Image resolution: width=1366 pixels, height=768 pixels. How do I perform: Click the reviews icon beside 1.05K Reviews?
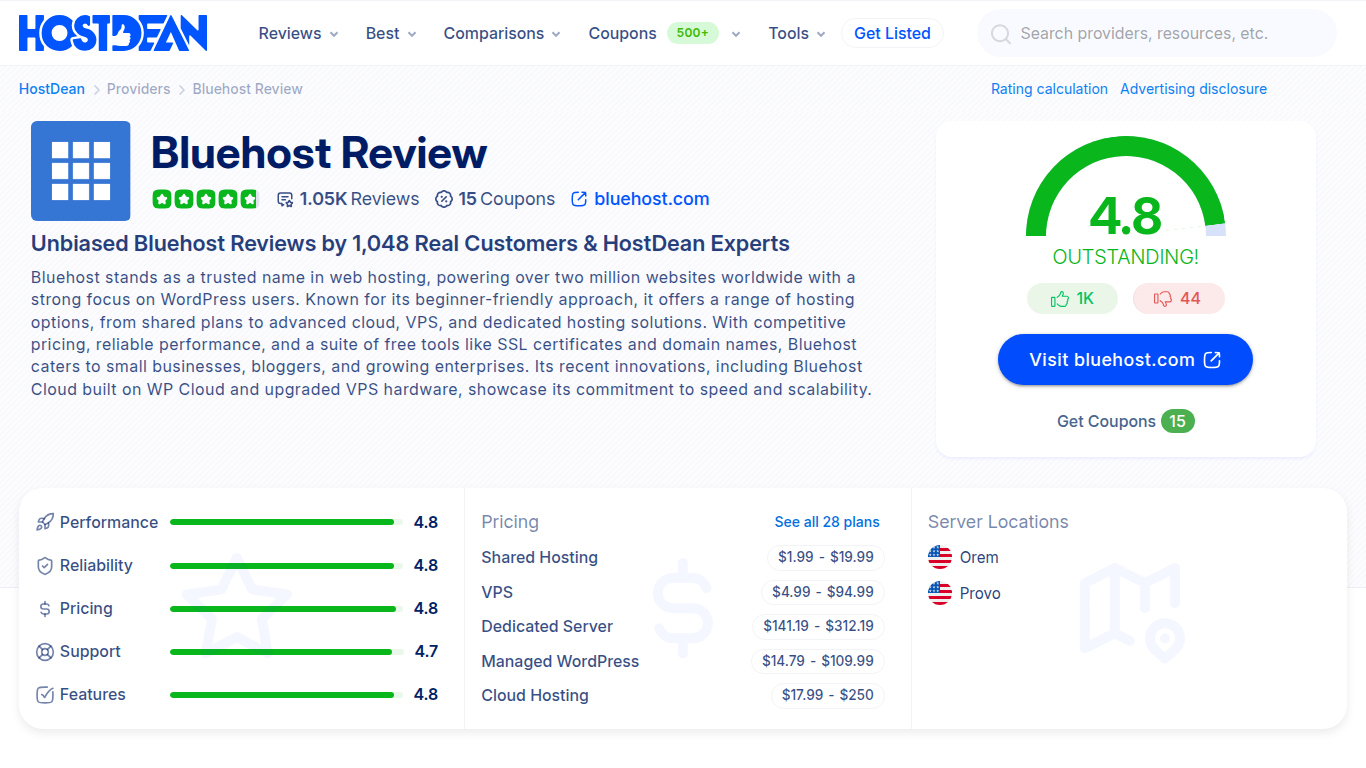click(x=285, y=199)
